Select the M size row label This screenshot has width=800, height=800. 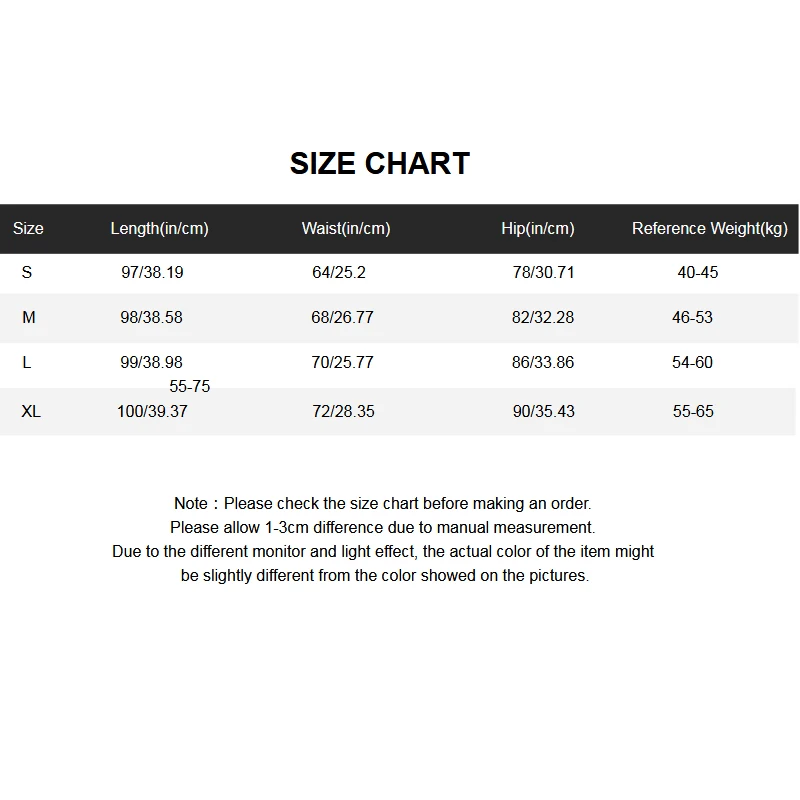point(29,317)
